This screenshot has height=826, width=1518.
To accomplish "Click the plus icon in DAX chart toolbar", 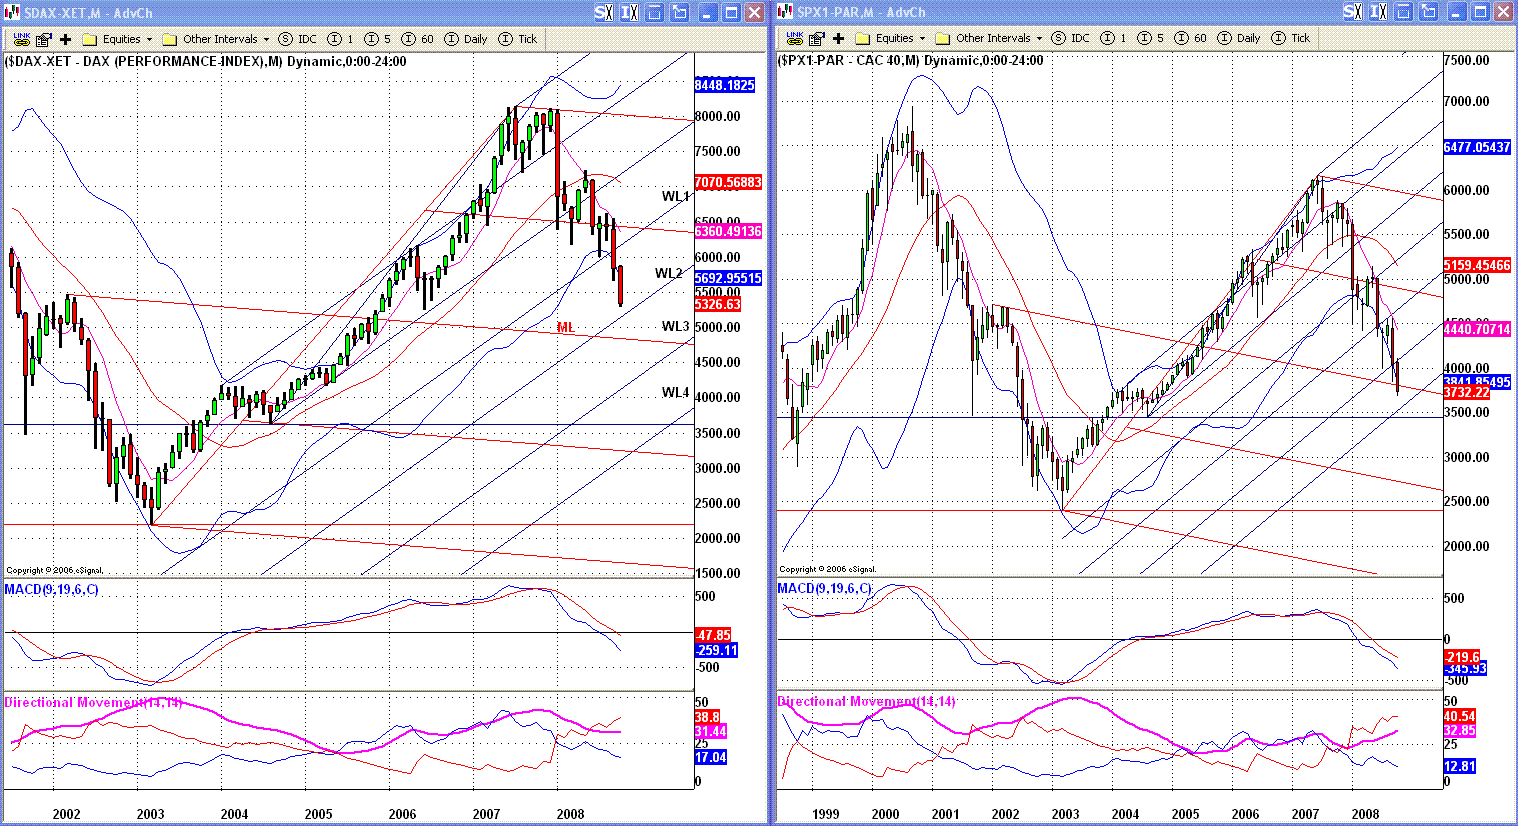I will coord(66,39).
